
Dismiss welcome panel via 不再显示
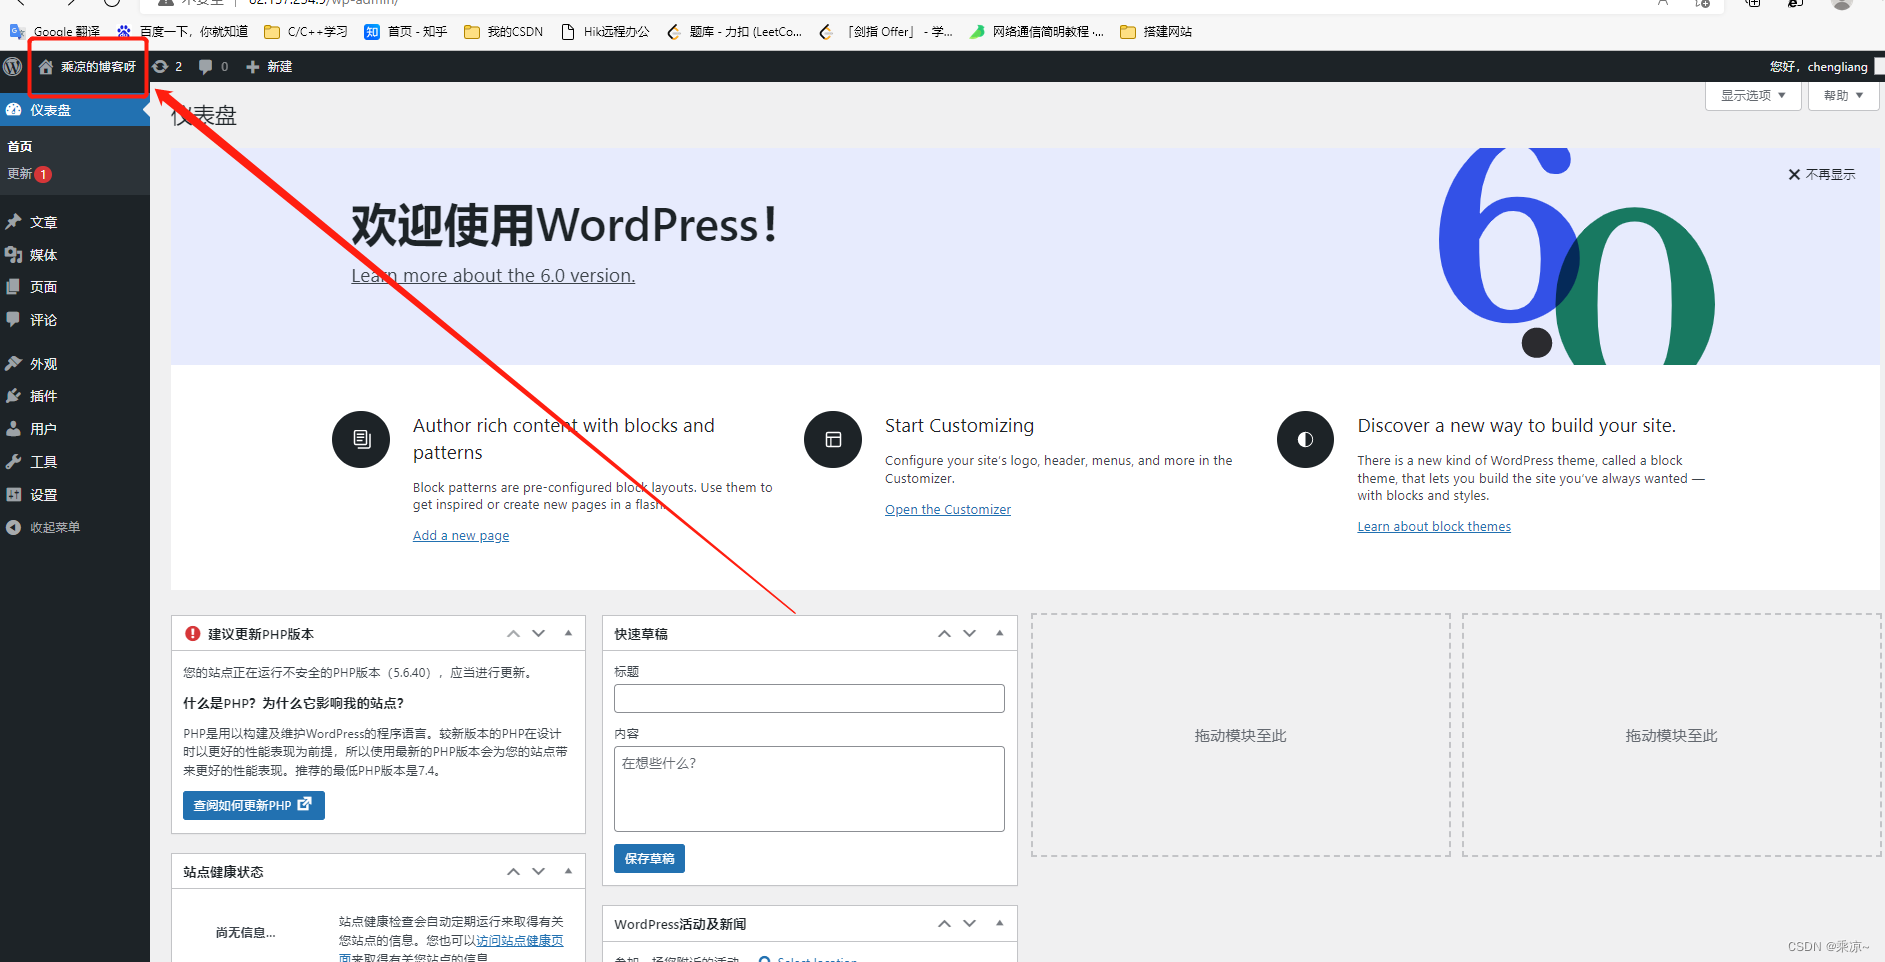1821,174
